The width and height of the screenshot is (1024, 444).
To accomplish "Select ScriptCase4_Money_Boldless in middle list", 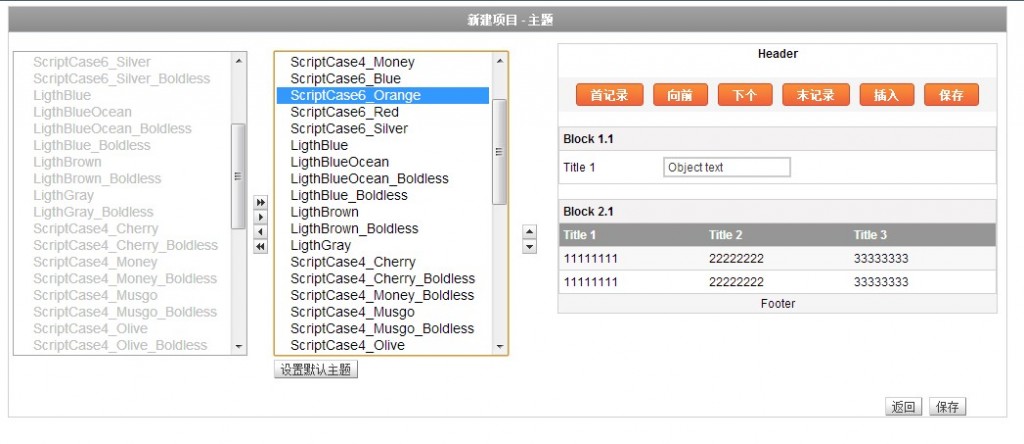I will (383, 295).
